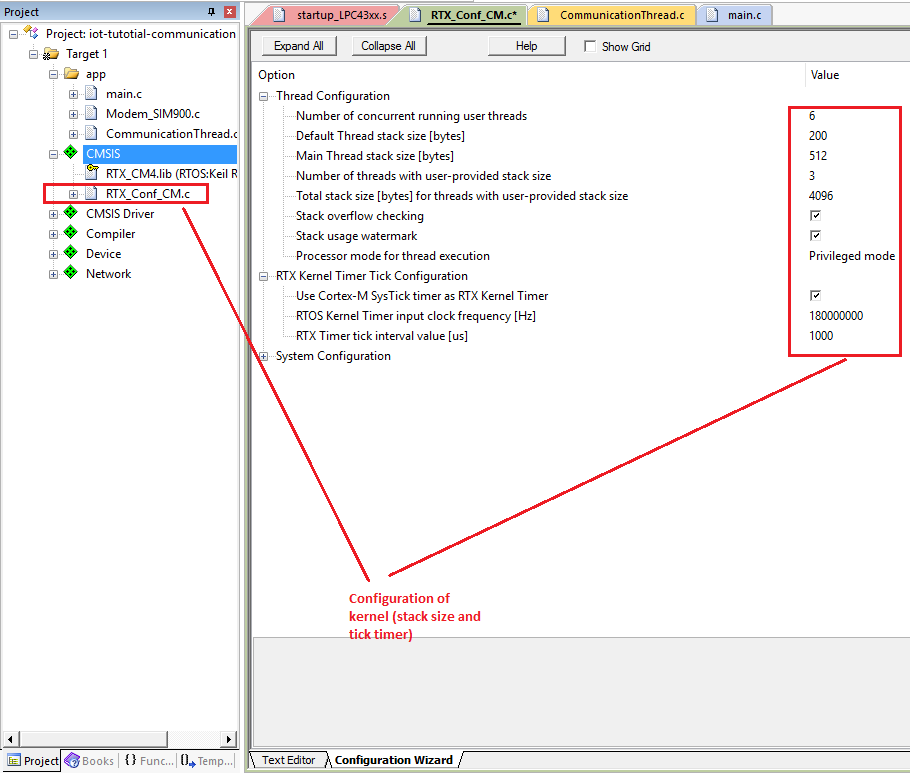Toggle the Stack overflow checking checkbox
This screenshot has width=910, height=777.
pos(816,216)
